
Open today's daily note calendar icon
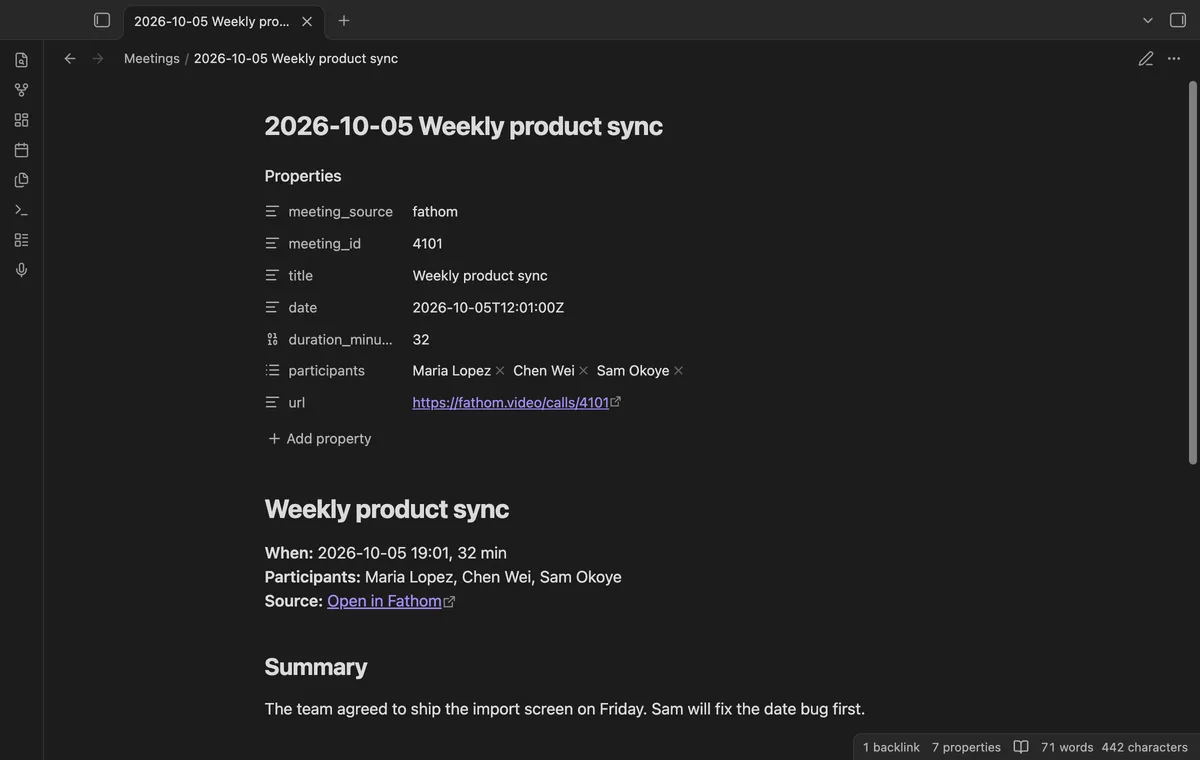click(x=22, y=150)
